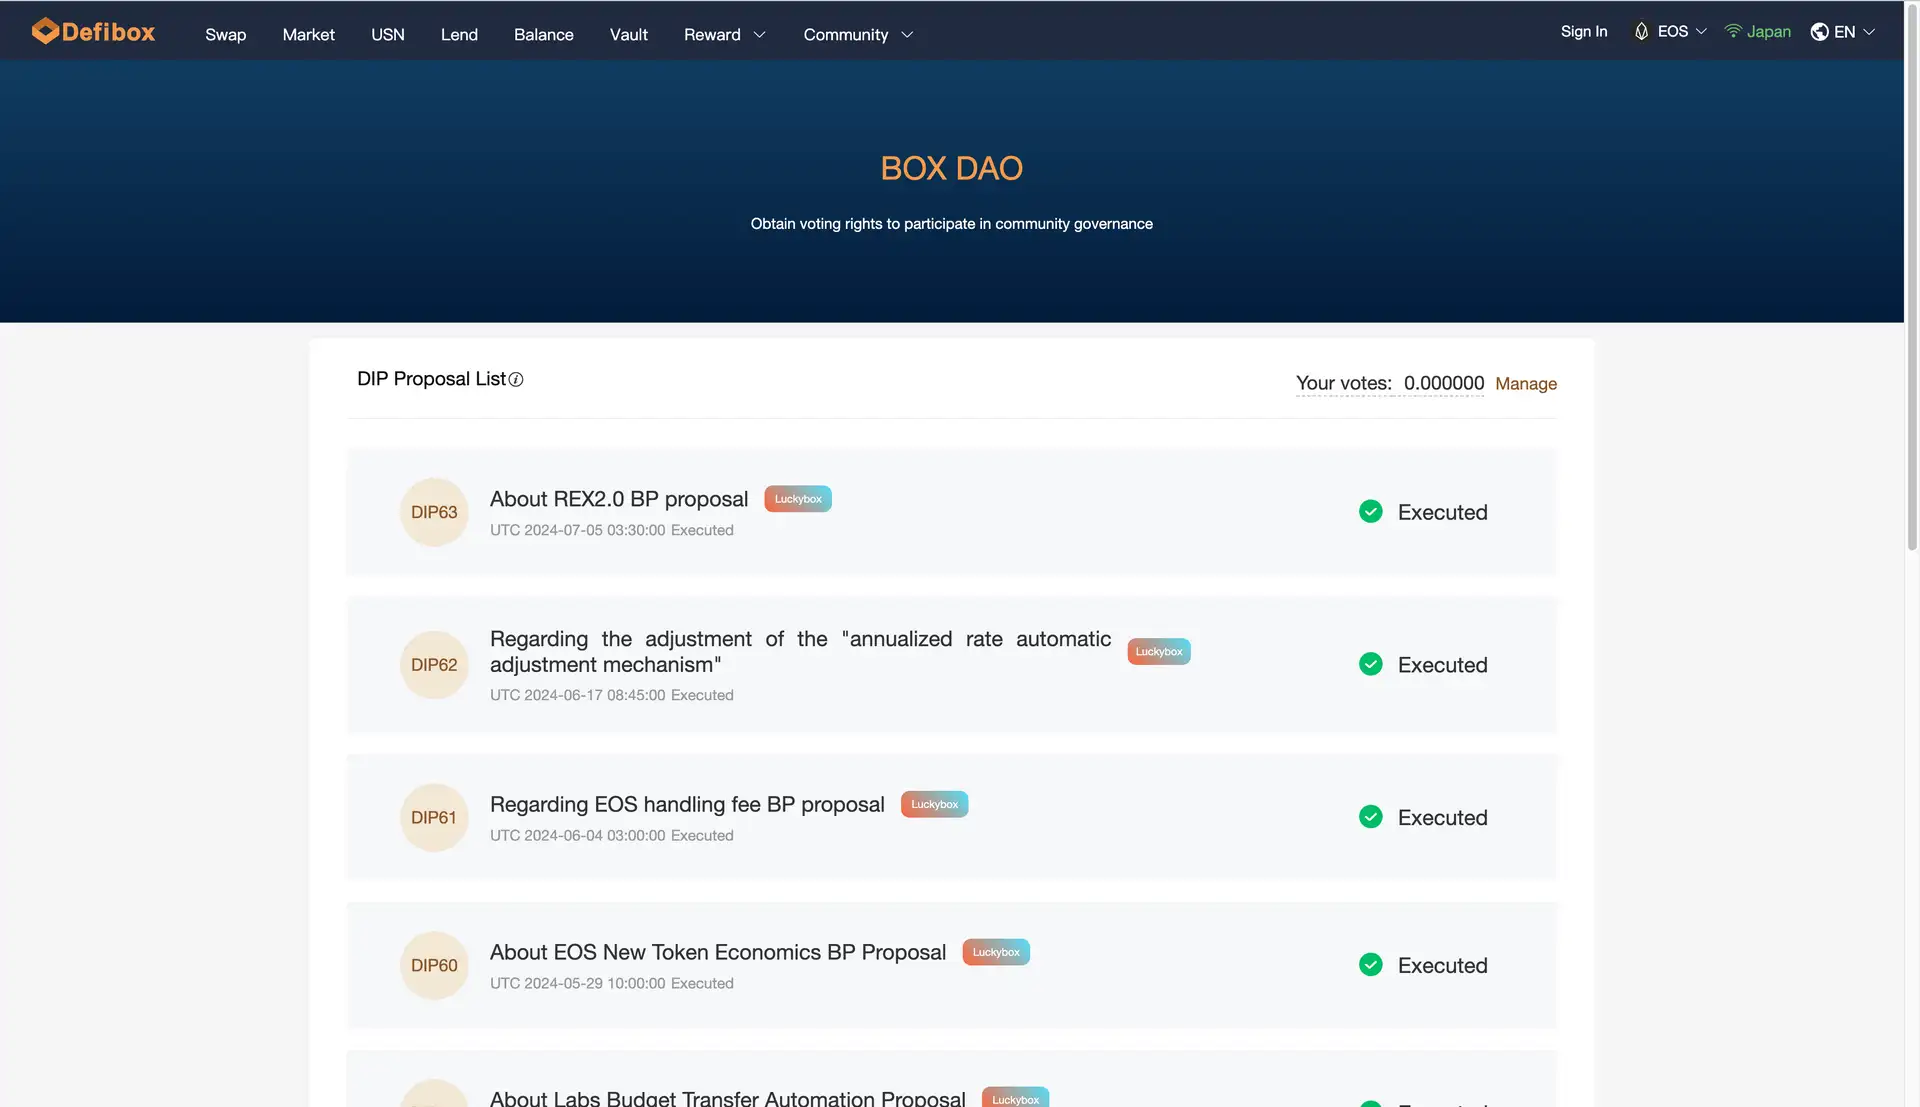Click the Luckybox tag on DIP63 proposal

click(798, 499)
